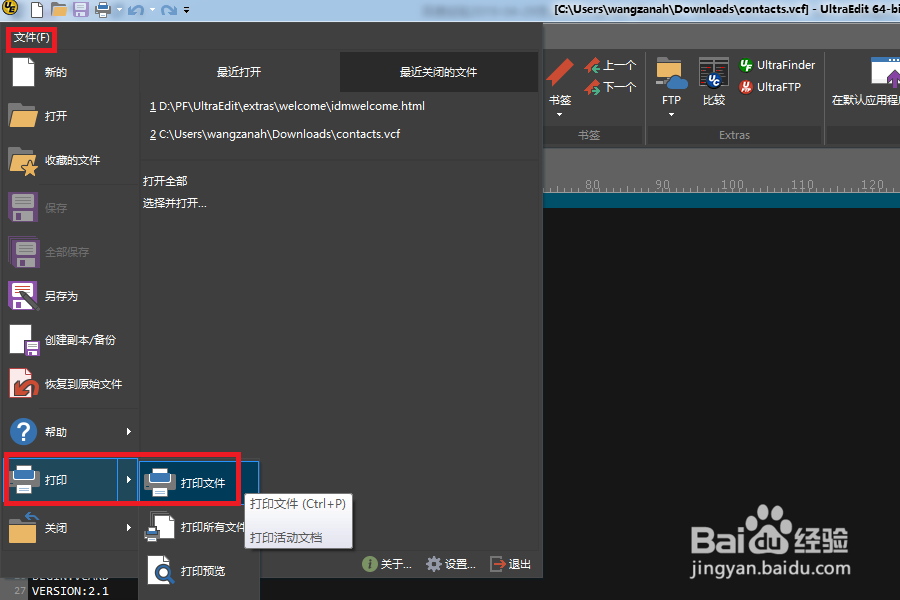Click the undo arrow icon in title bar

pyautogui.click(x=136, y=10)
